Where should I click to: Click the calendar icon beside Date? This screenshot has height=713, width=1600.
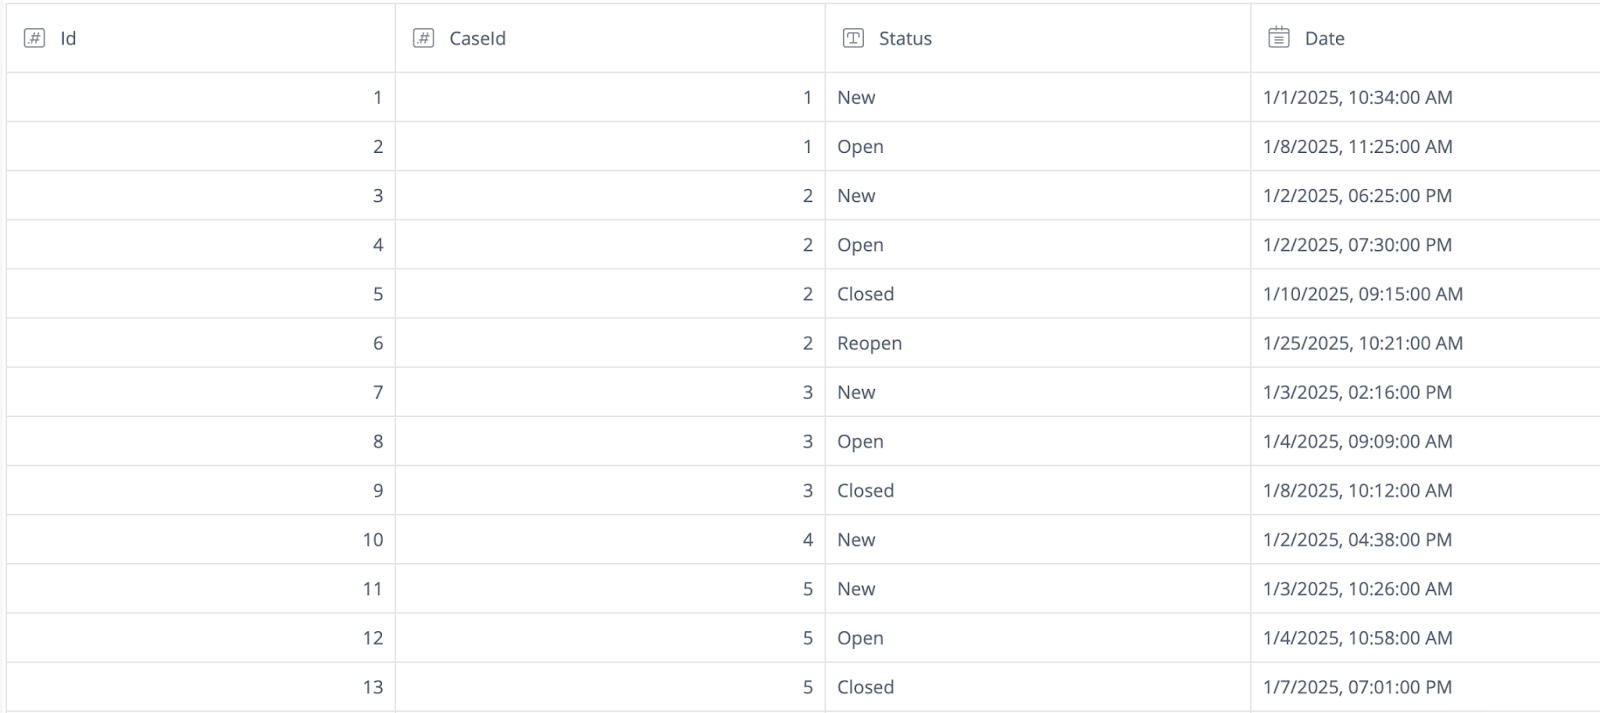pyautogui.click(x=1278, y=38)
